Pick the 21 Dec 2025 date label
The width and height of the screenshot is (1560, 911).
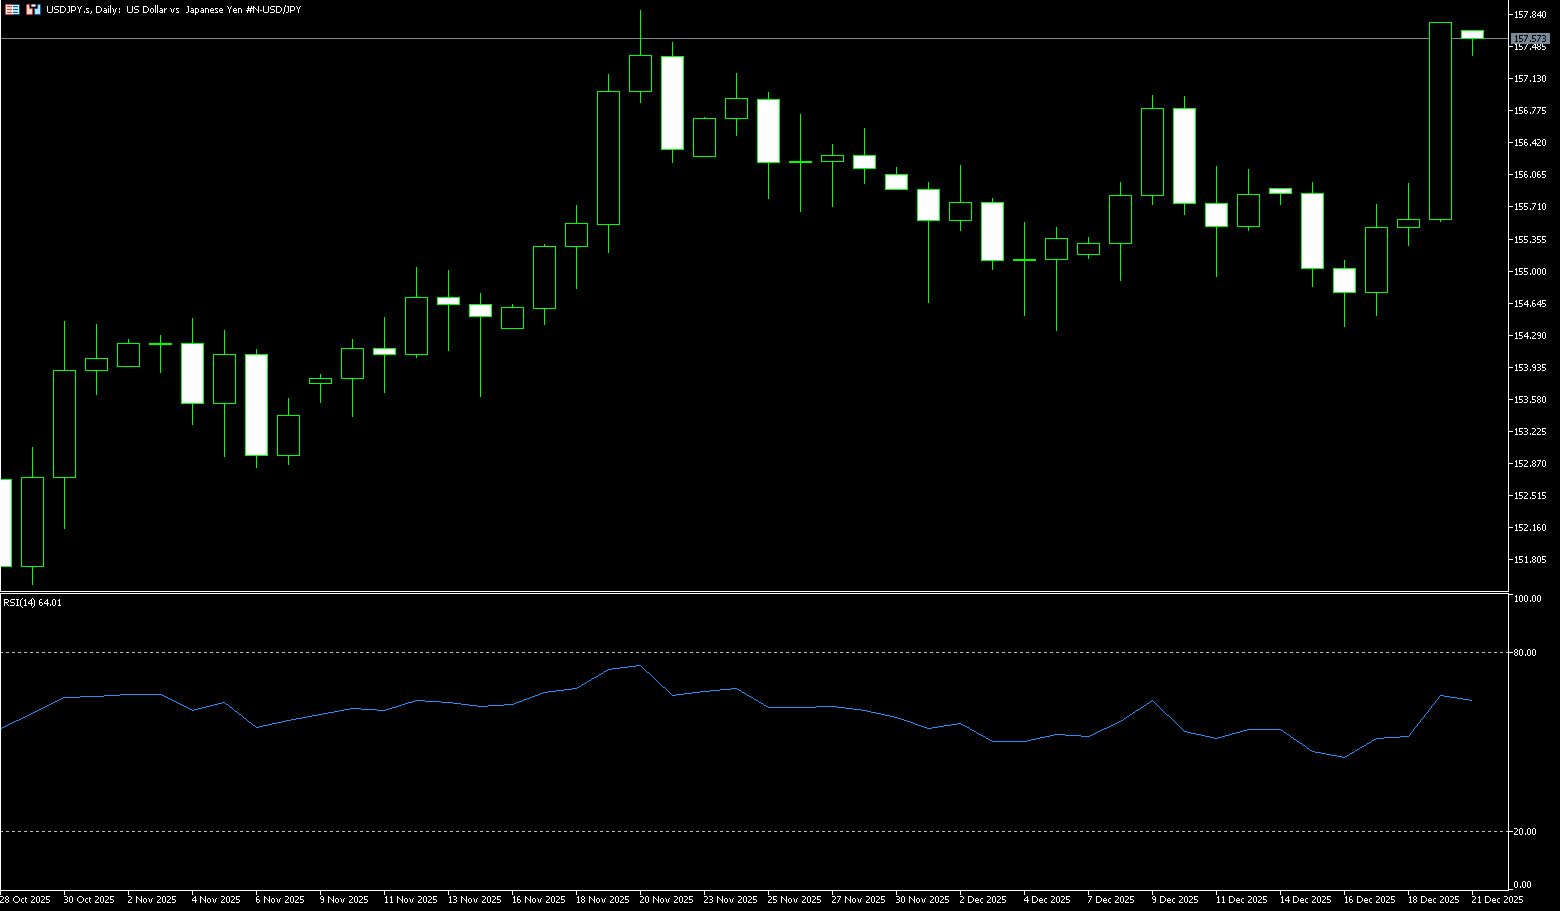point(1497,900)
